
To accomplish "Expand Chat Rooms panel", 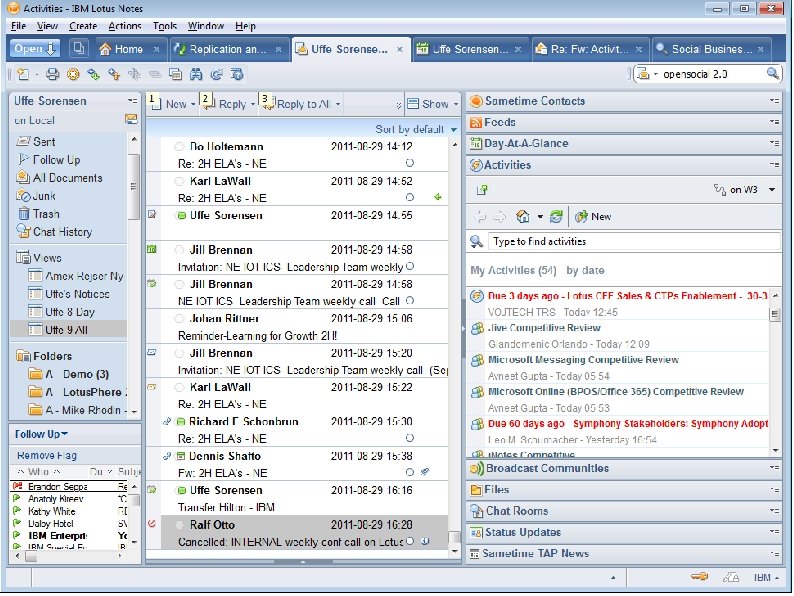I will pyautogui.click(x=623, y=511).
